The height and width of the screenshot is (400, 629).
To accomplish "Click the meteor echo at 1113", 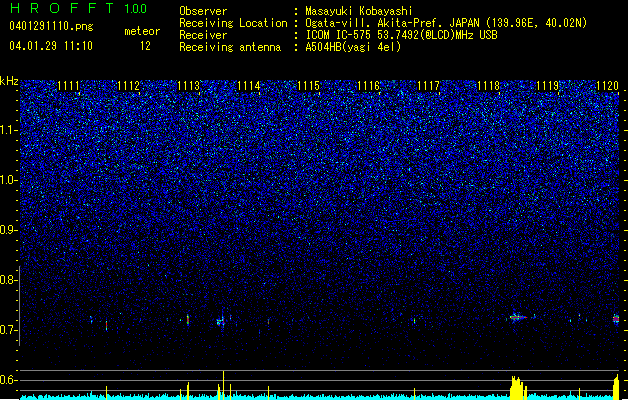I will tap(188, 320).
